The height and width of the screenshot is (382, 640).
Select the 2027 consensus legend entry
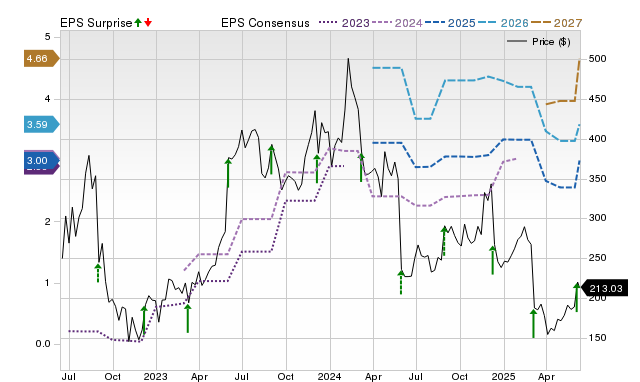[556, 23]
